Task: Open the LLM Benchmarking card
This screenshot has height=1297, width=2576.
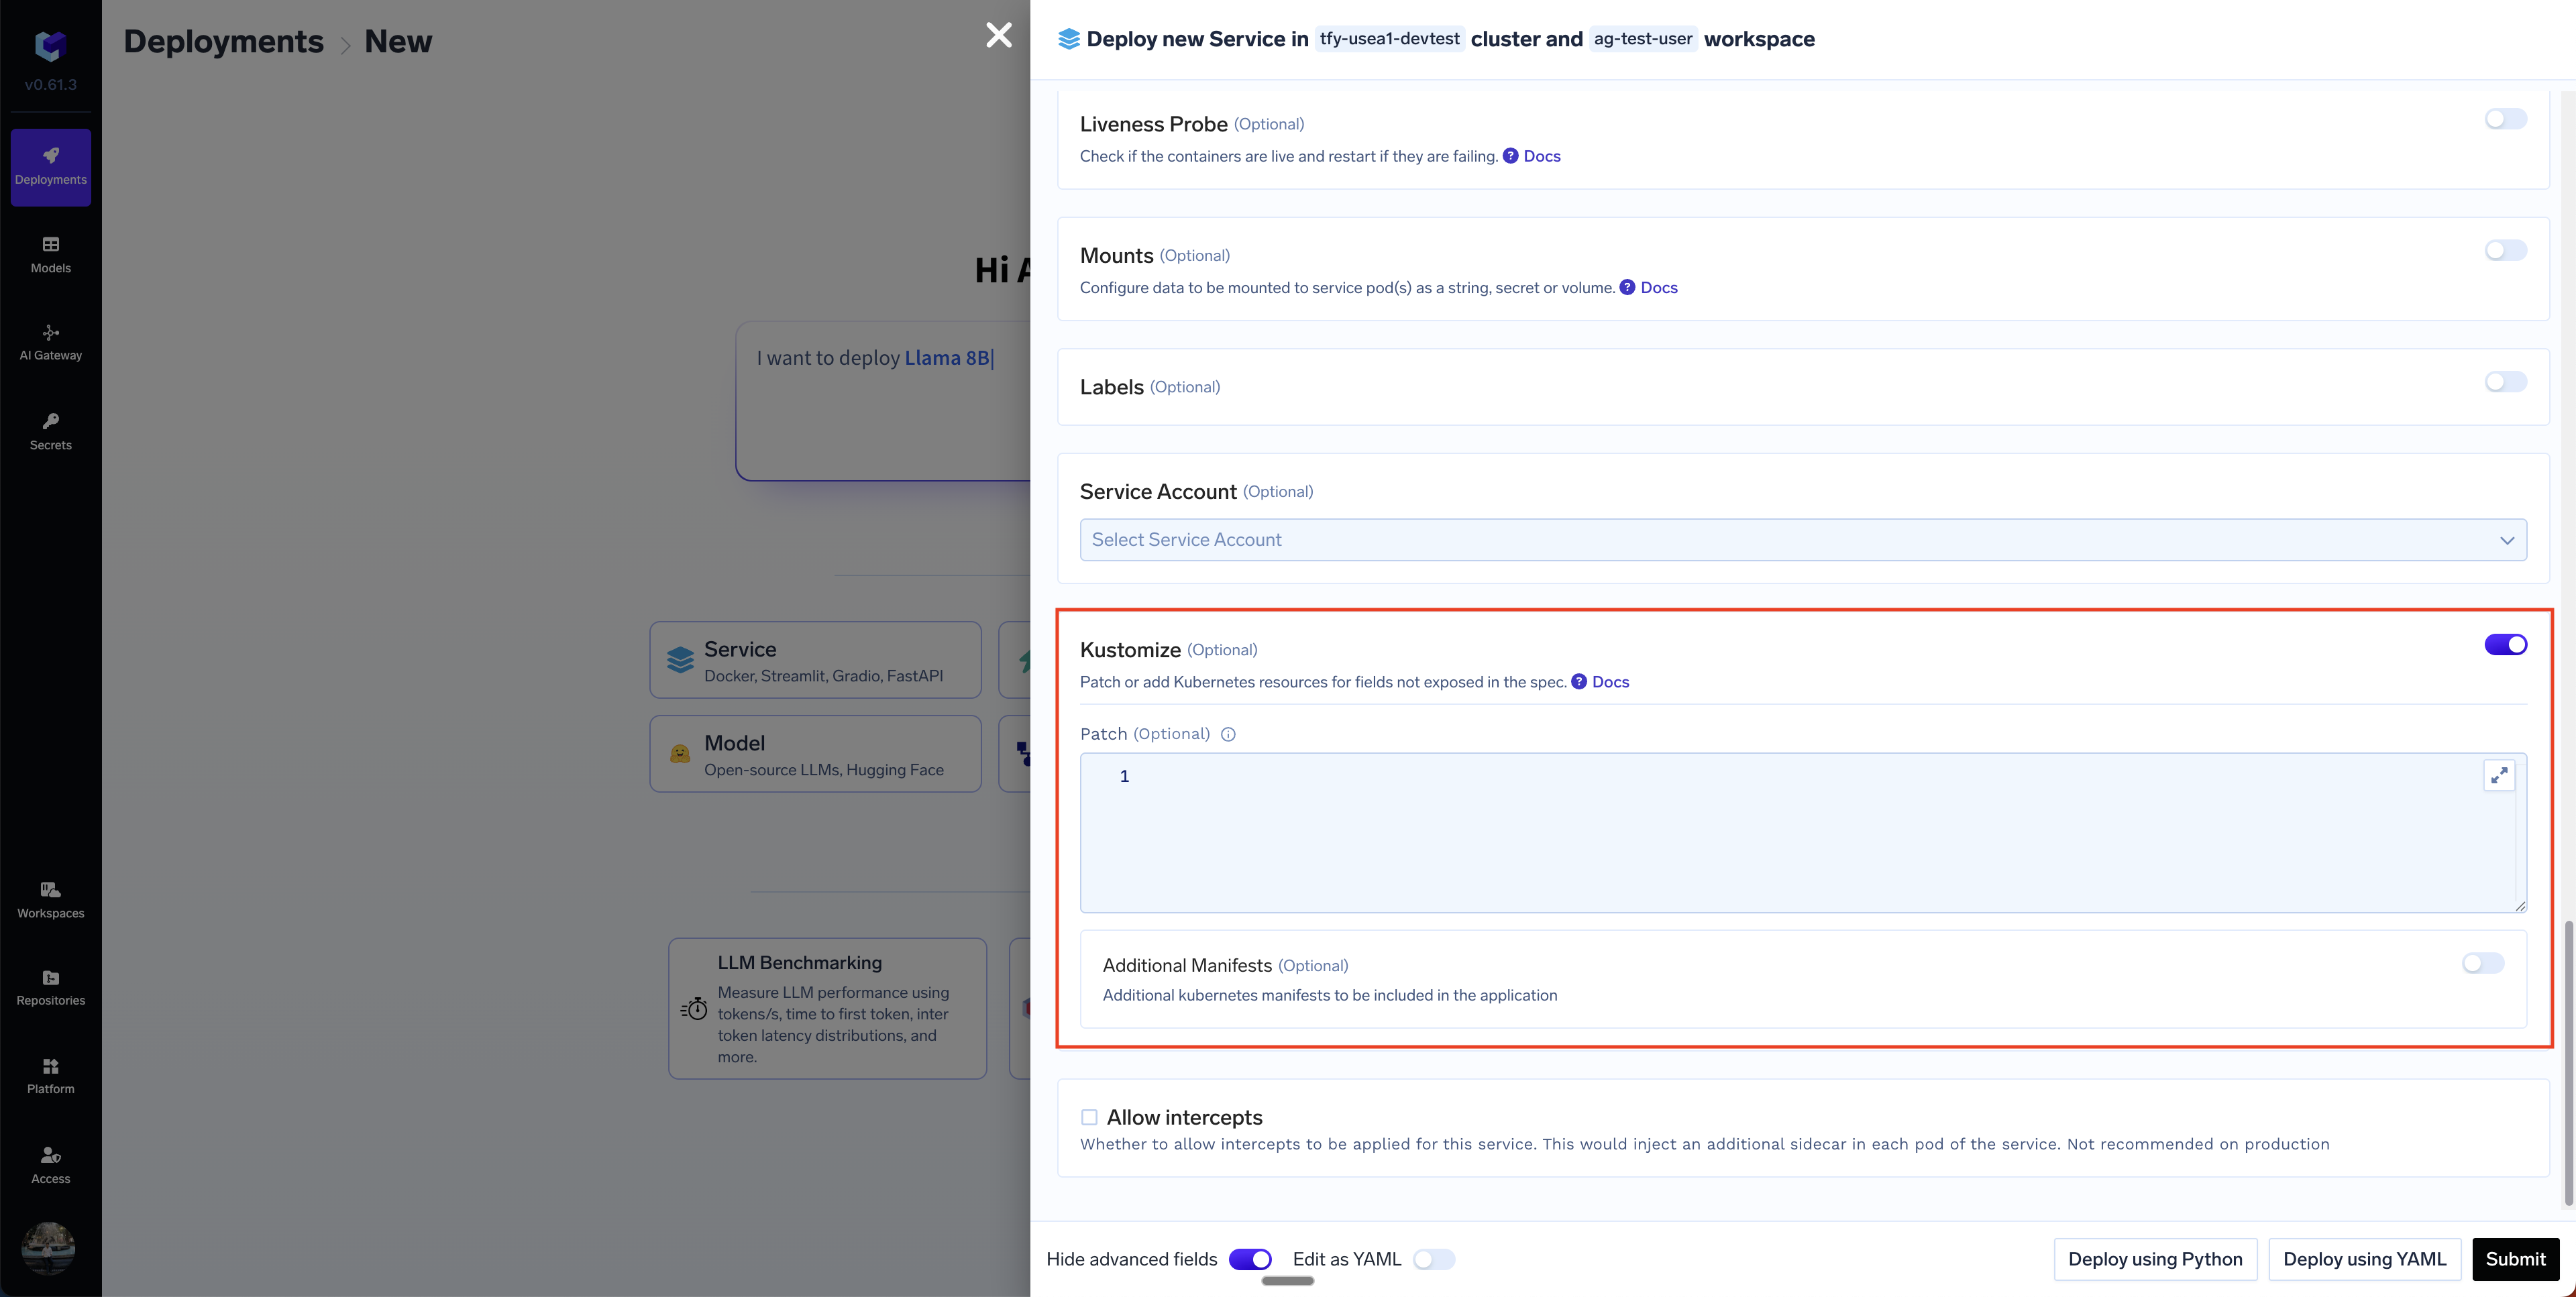Action: (x=827, y=1008)
